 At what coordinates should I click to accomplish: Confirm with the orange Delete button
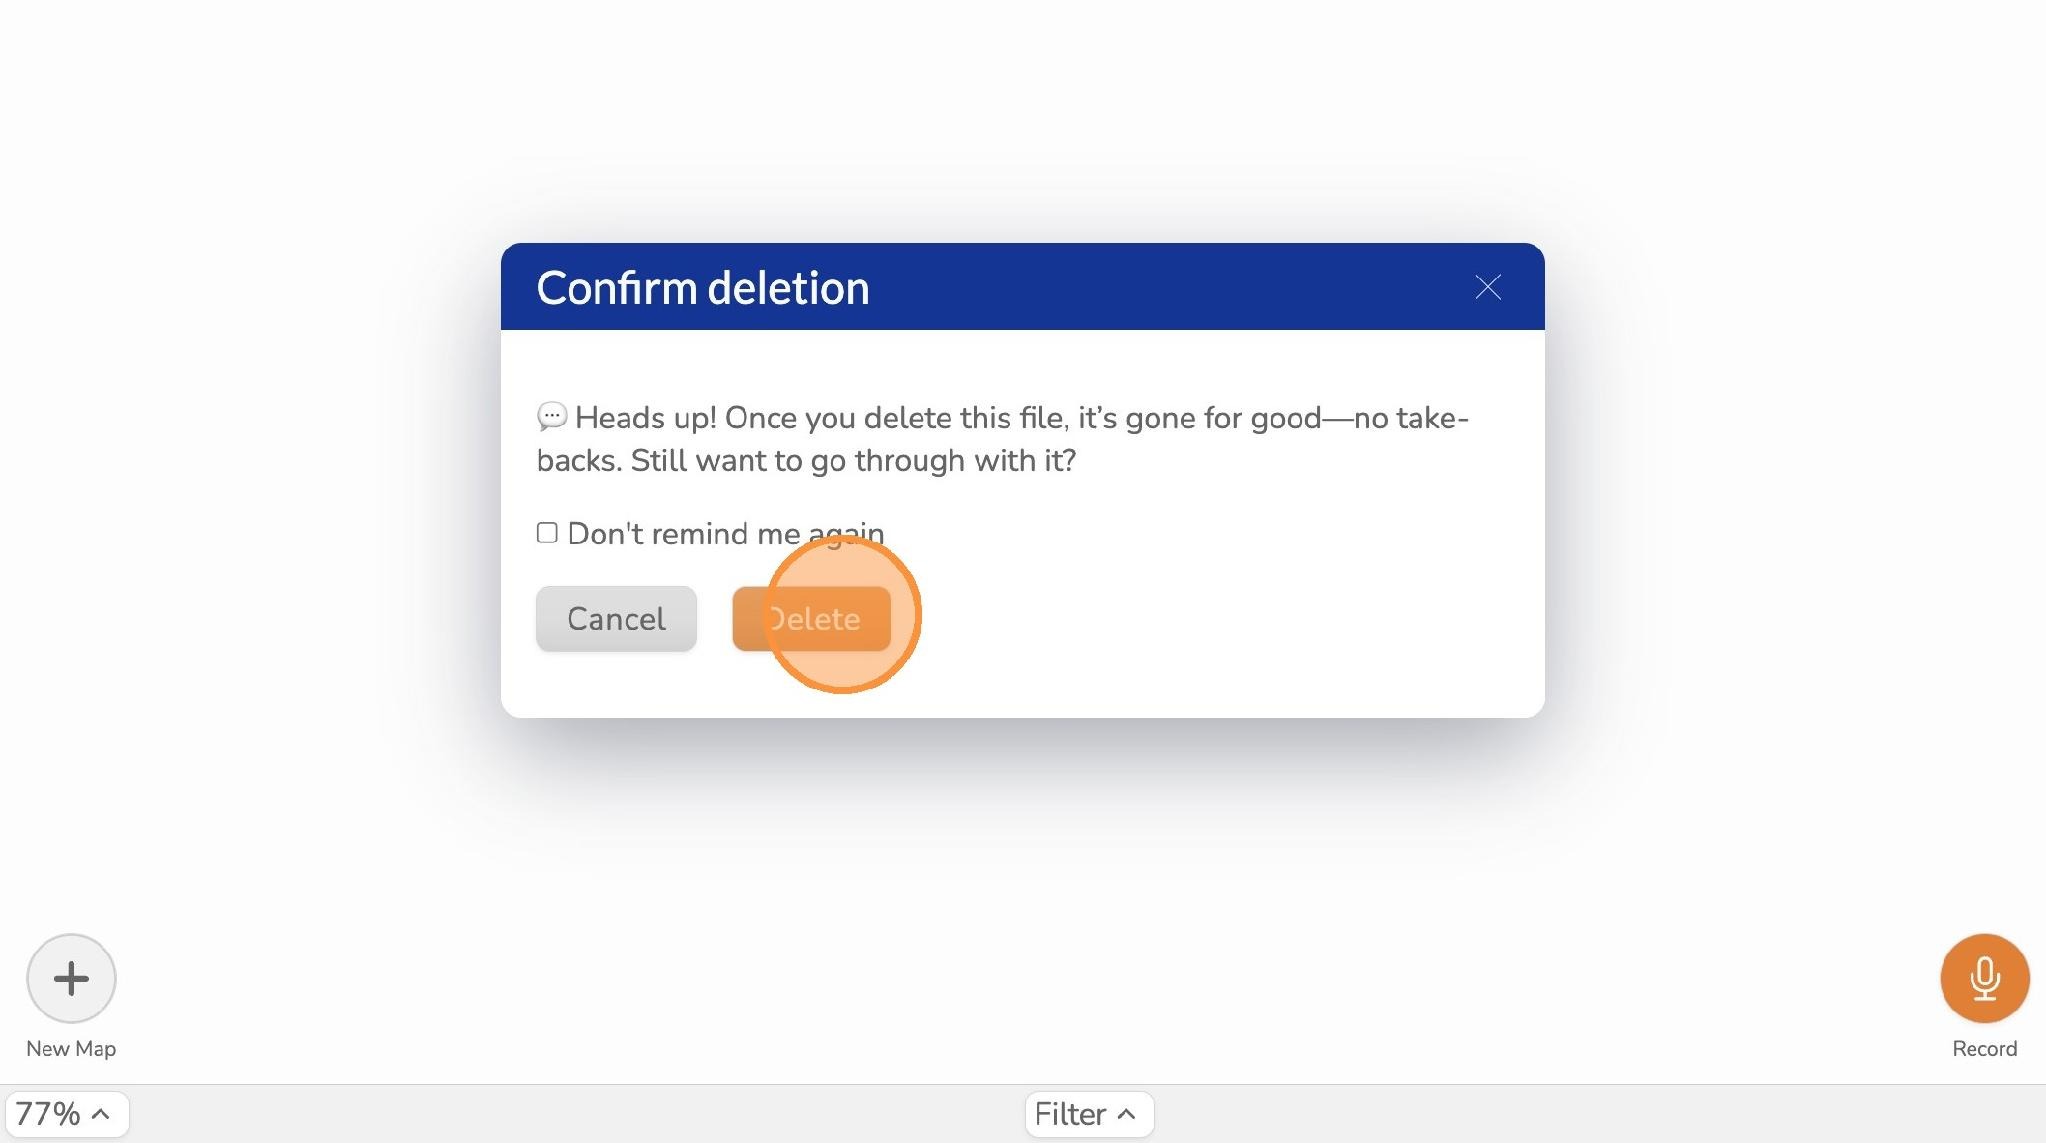[811, 618]
